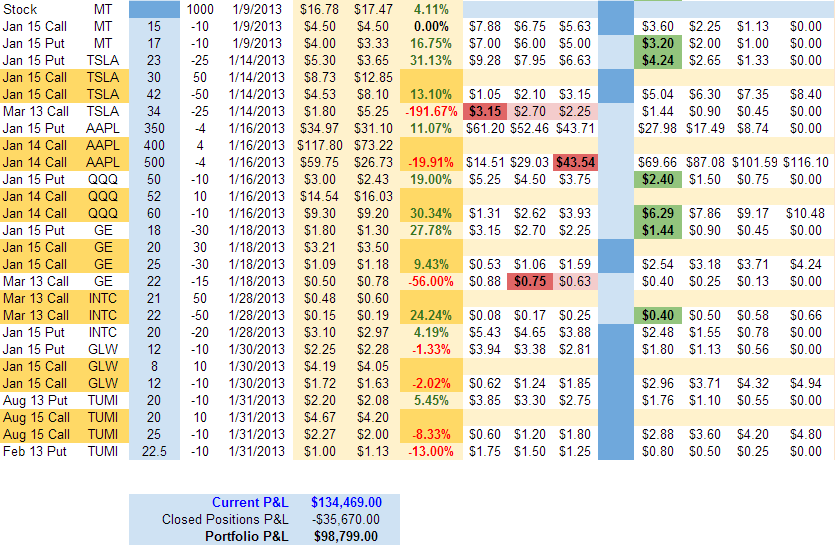Select the 'Feb 13 Put' row label
Screen dimensions: 835x545
tap(35, 451)
